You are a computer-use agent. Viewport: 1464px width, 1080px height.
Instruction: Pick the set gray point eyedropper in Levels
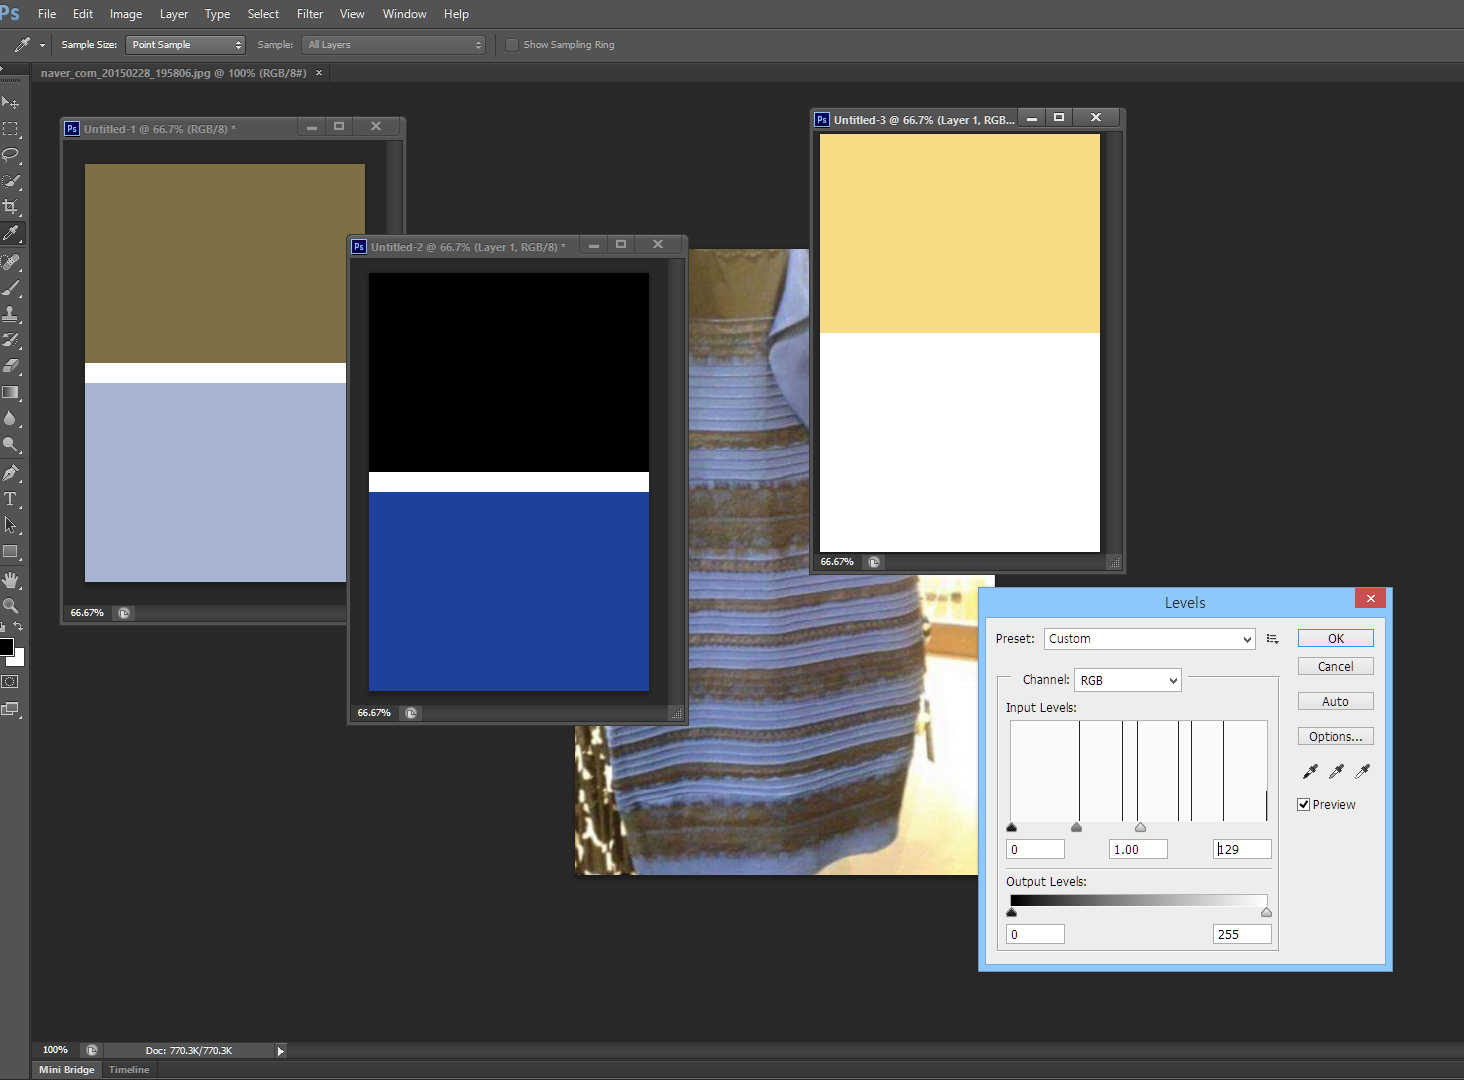click(1336, 771)
